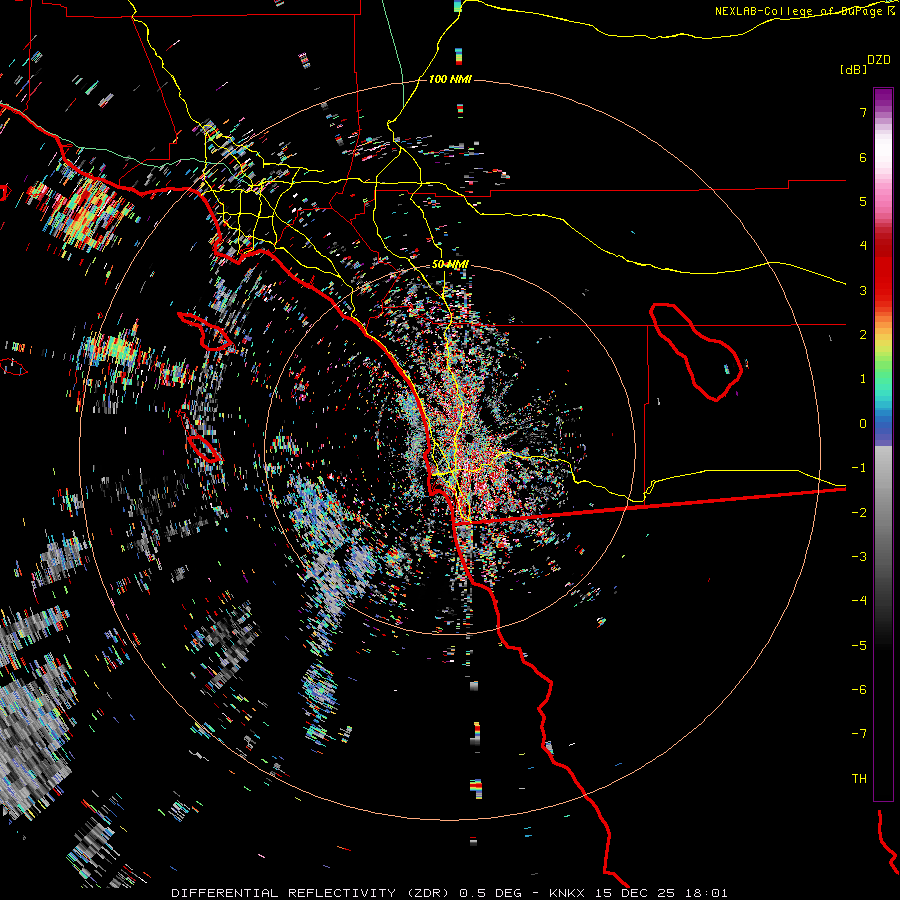This screenshot has width=900, height=900.
Task: Click the 0 value on the color scale
Action: [x=863, y=424]
